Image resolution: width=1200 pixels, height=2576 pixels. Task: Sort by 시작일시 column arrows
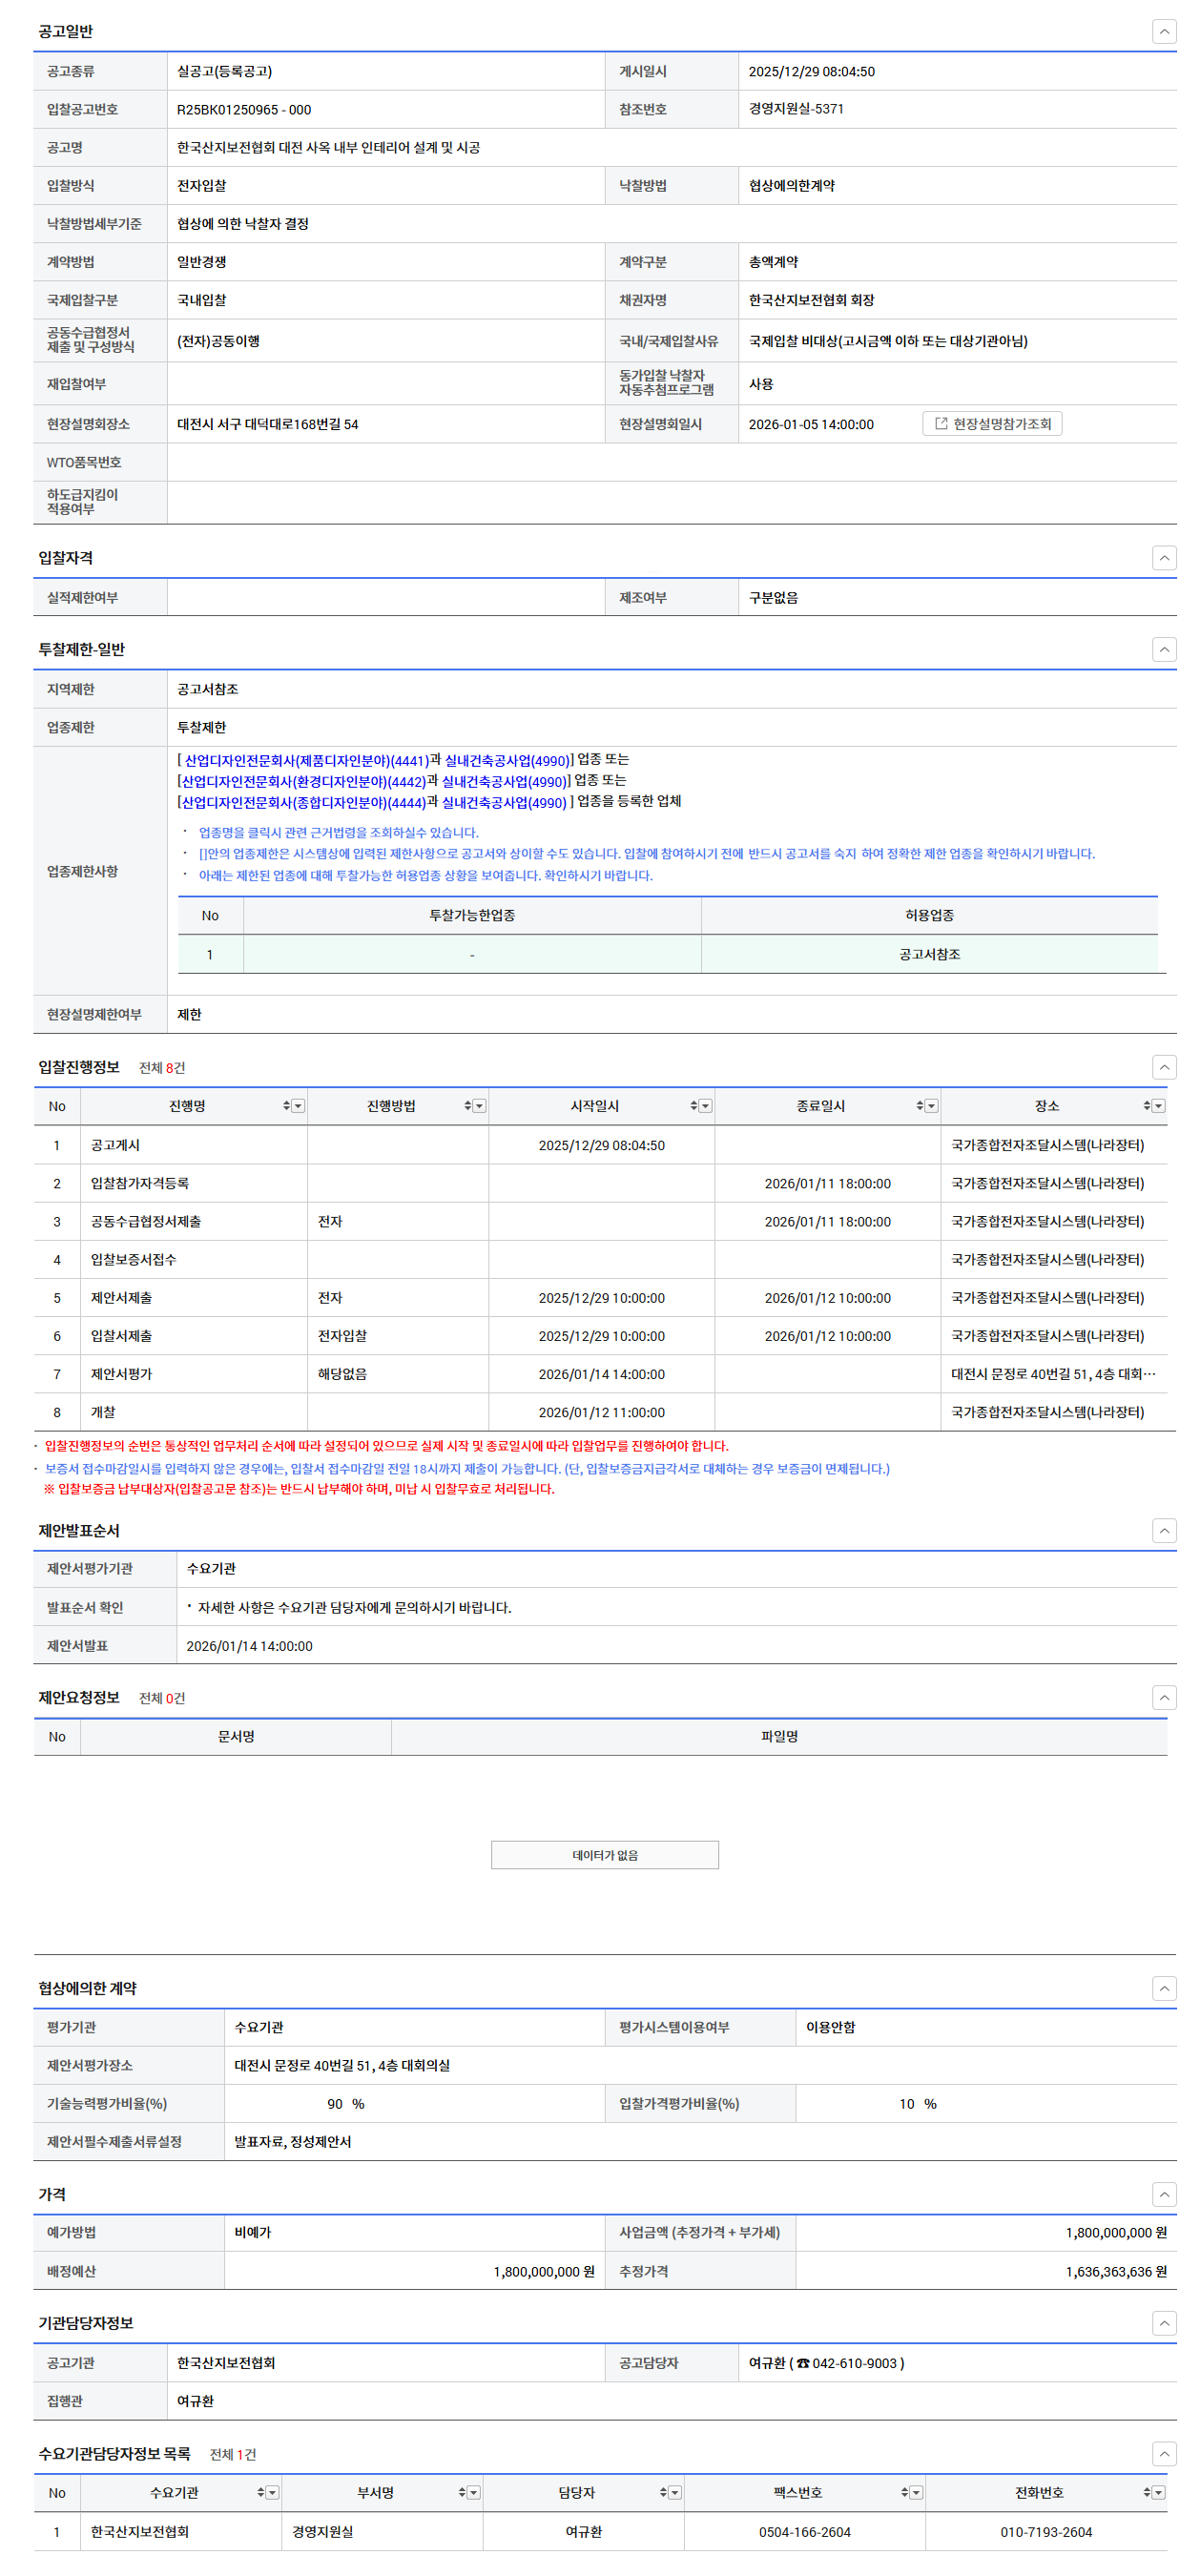[x=693, y=1106]
